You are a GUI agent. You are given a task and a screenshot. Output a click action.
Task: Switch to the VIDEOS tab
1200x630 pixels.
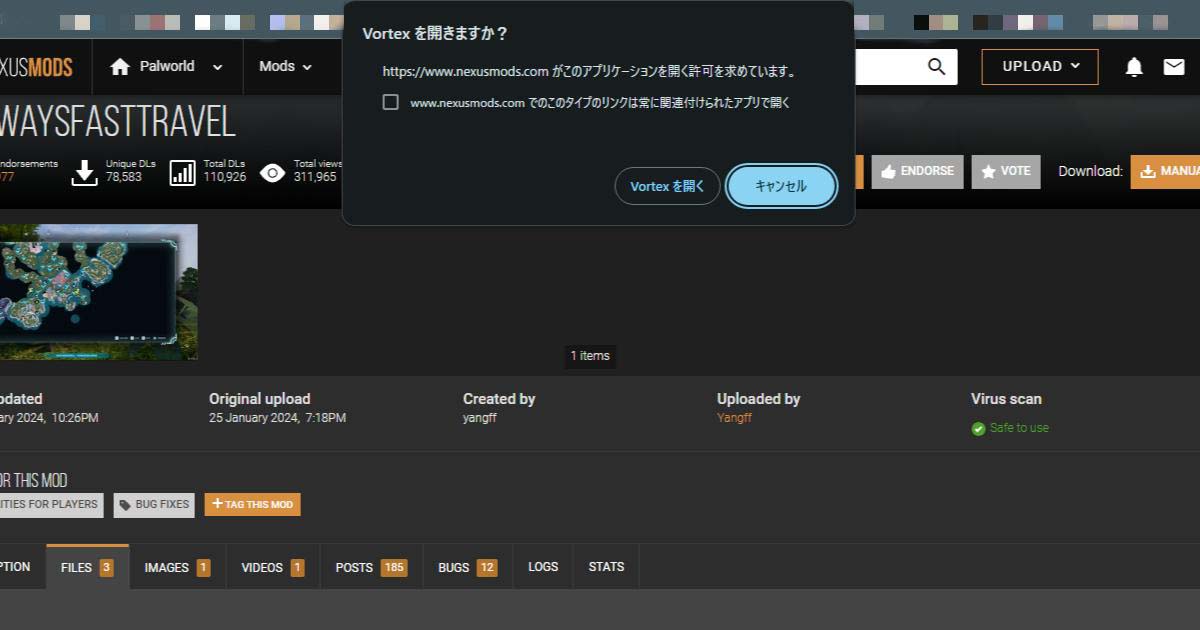[273, 567]
